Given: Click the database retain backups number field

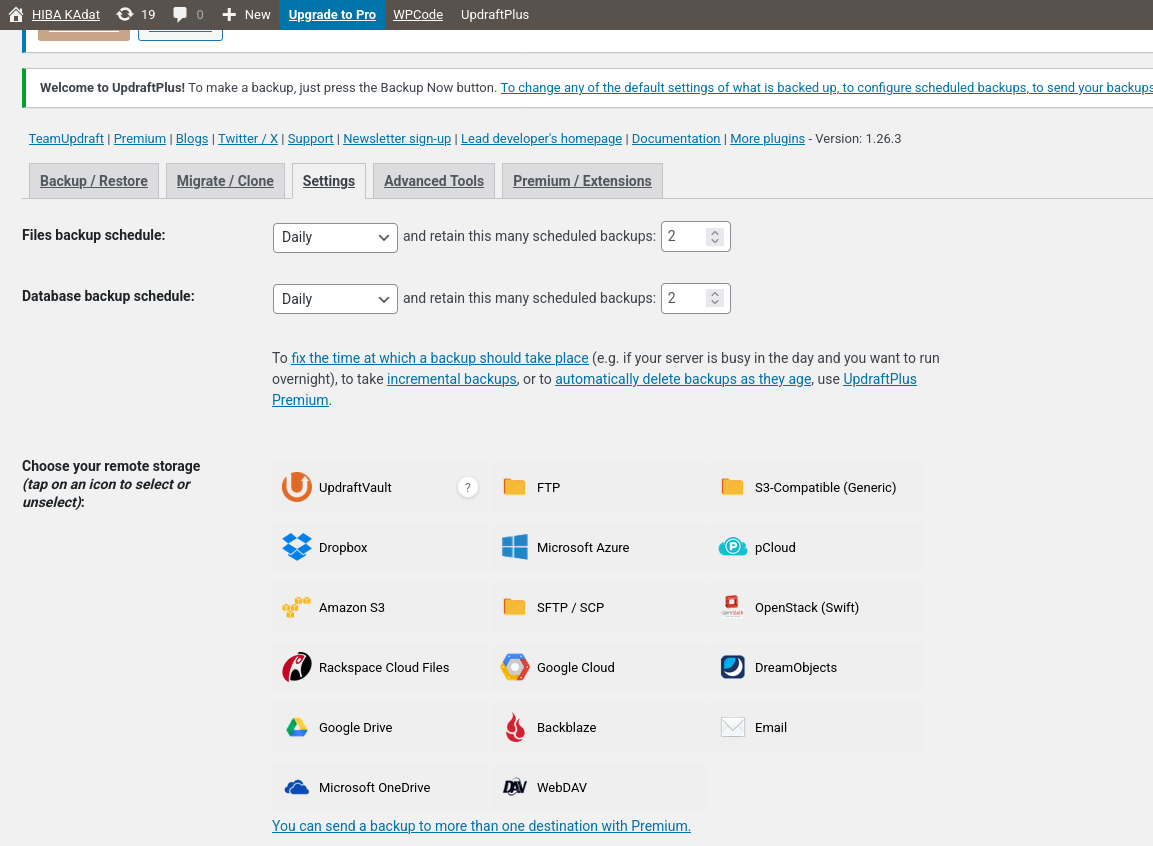Looking at the screenshot, I should [x=696, y=298].
